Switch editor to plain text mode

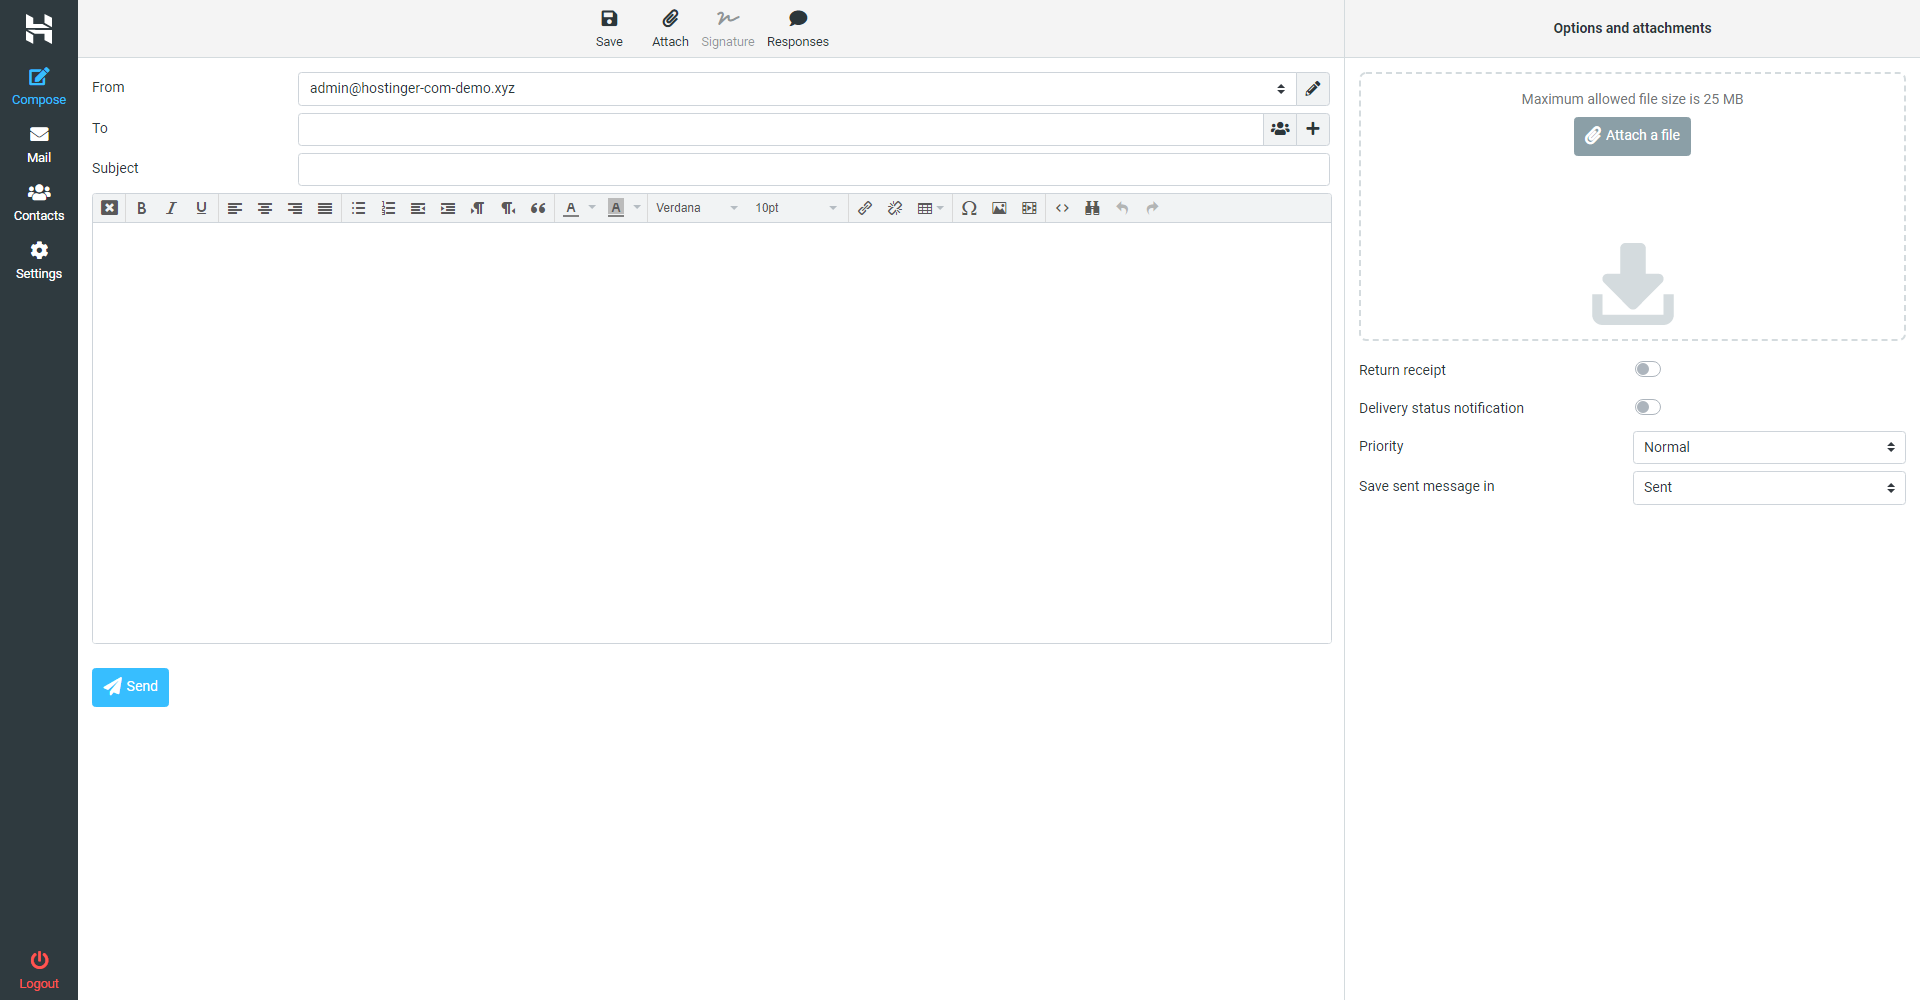coord(110,208)
